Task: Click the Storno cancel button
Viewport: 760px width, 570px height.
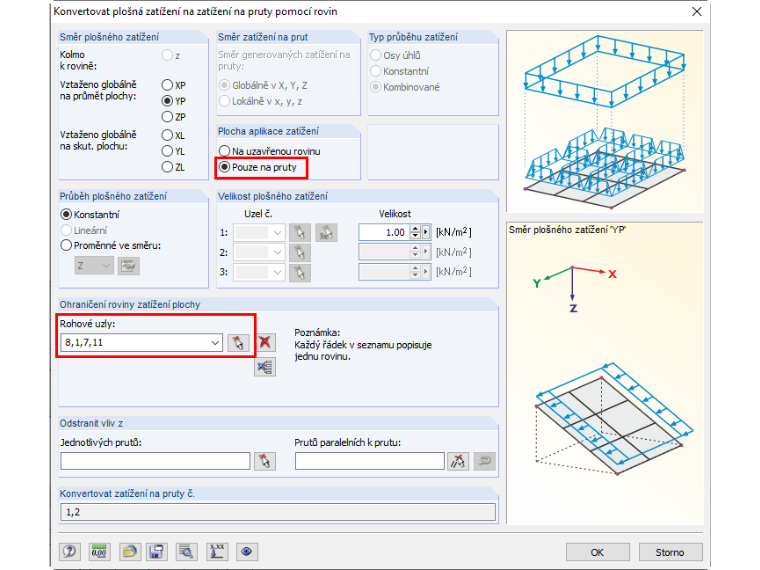Action: (x=670, y=552)
